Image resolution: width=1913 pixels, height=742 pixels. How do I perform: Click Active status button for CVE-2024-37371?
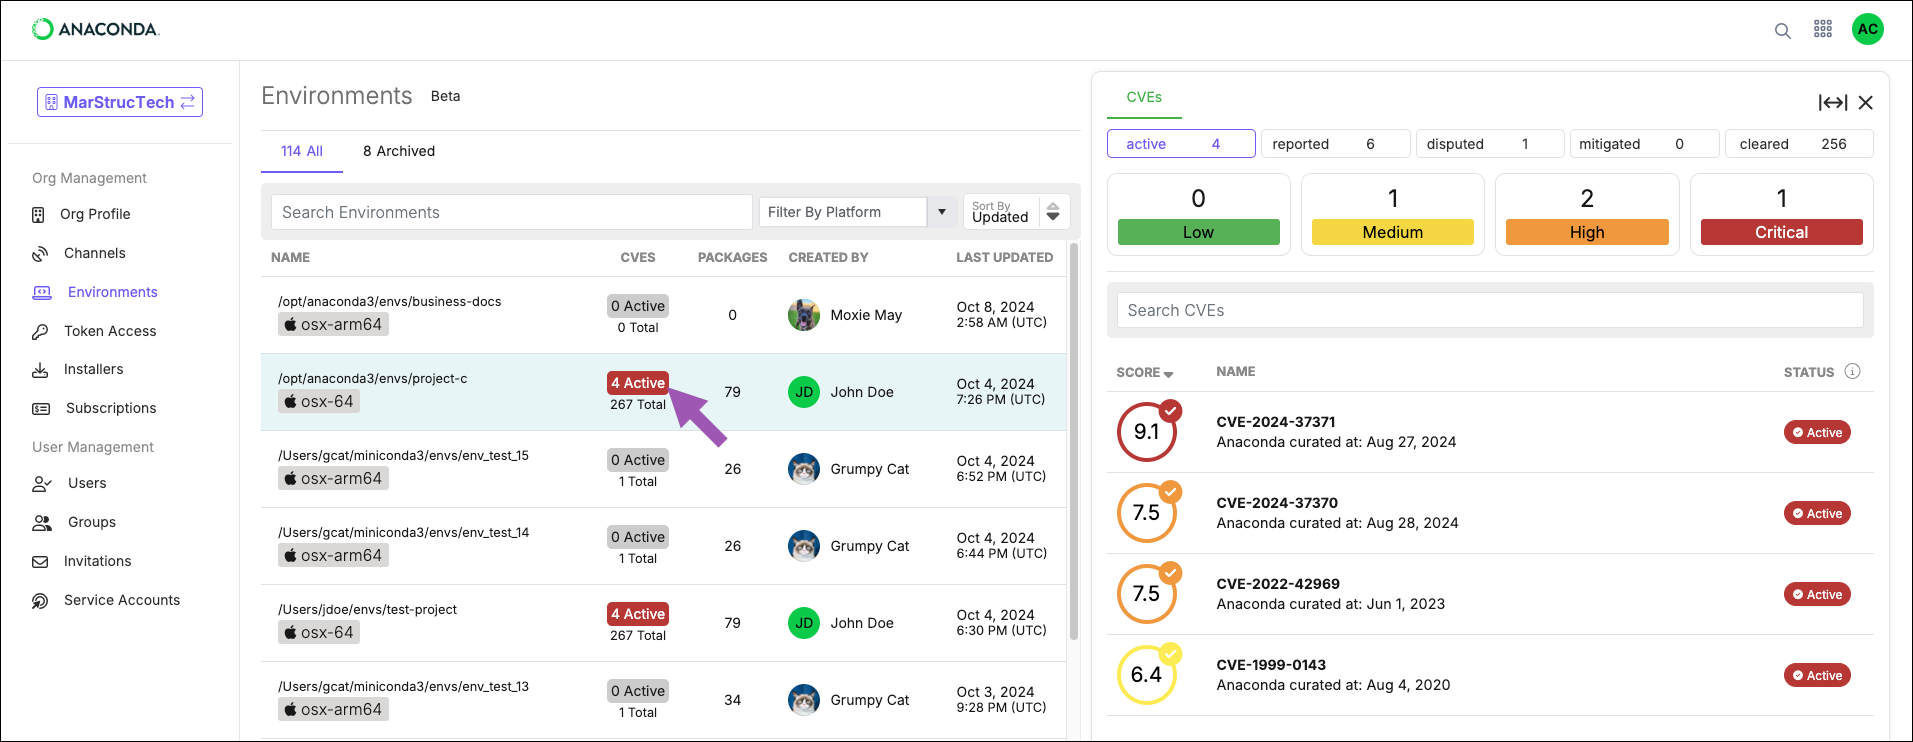[1817, 432]
